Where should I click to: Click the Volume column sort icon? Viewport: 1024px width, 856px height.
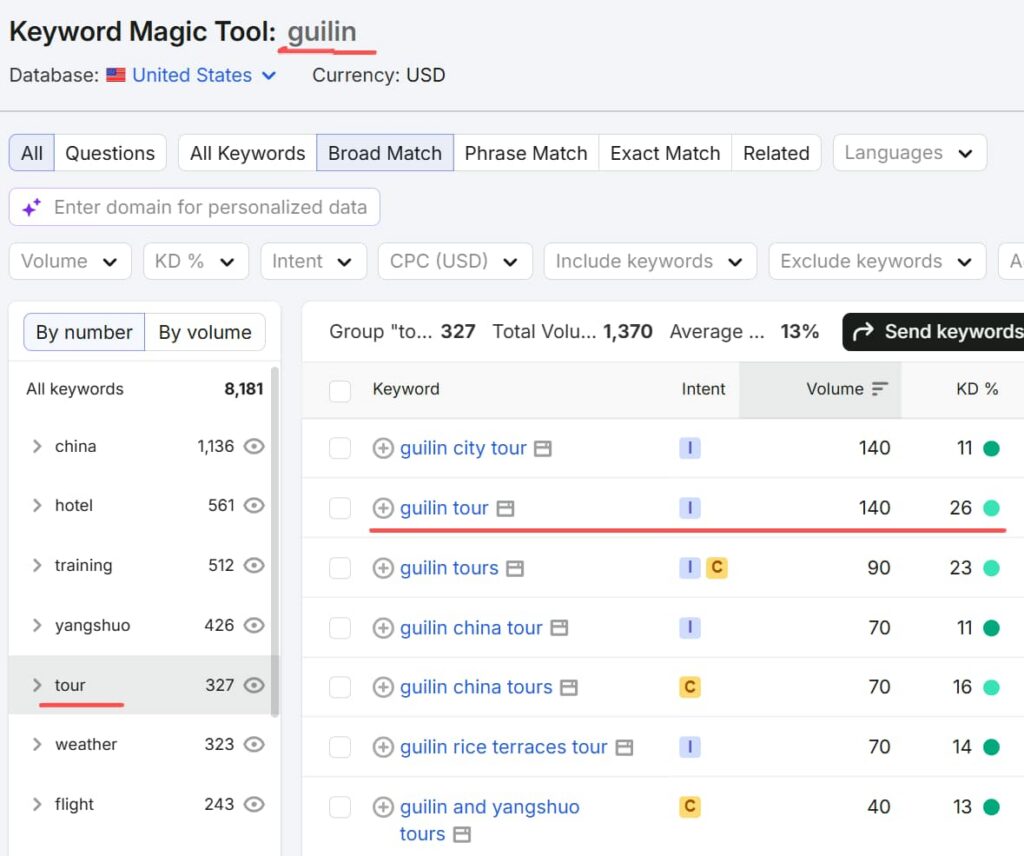coord(880,389)
